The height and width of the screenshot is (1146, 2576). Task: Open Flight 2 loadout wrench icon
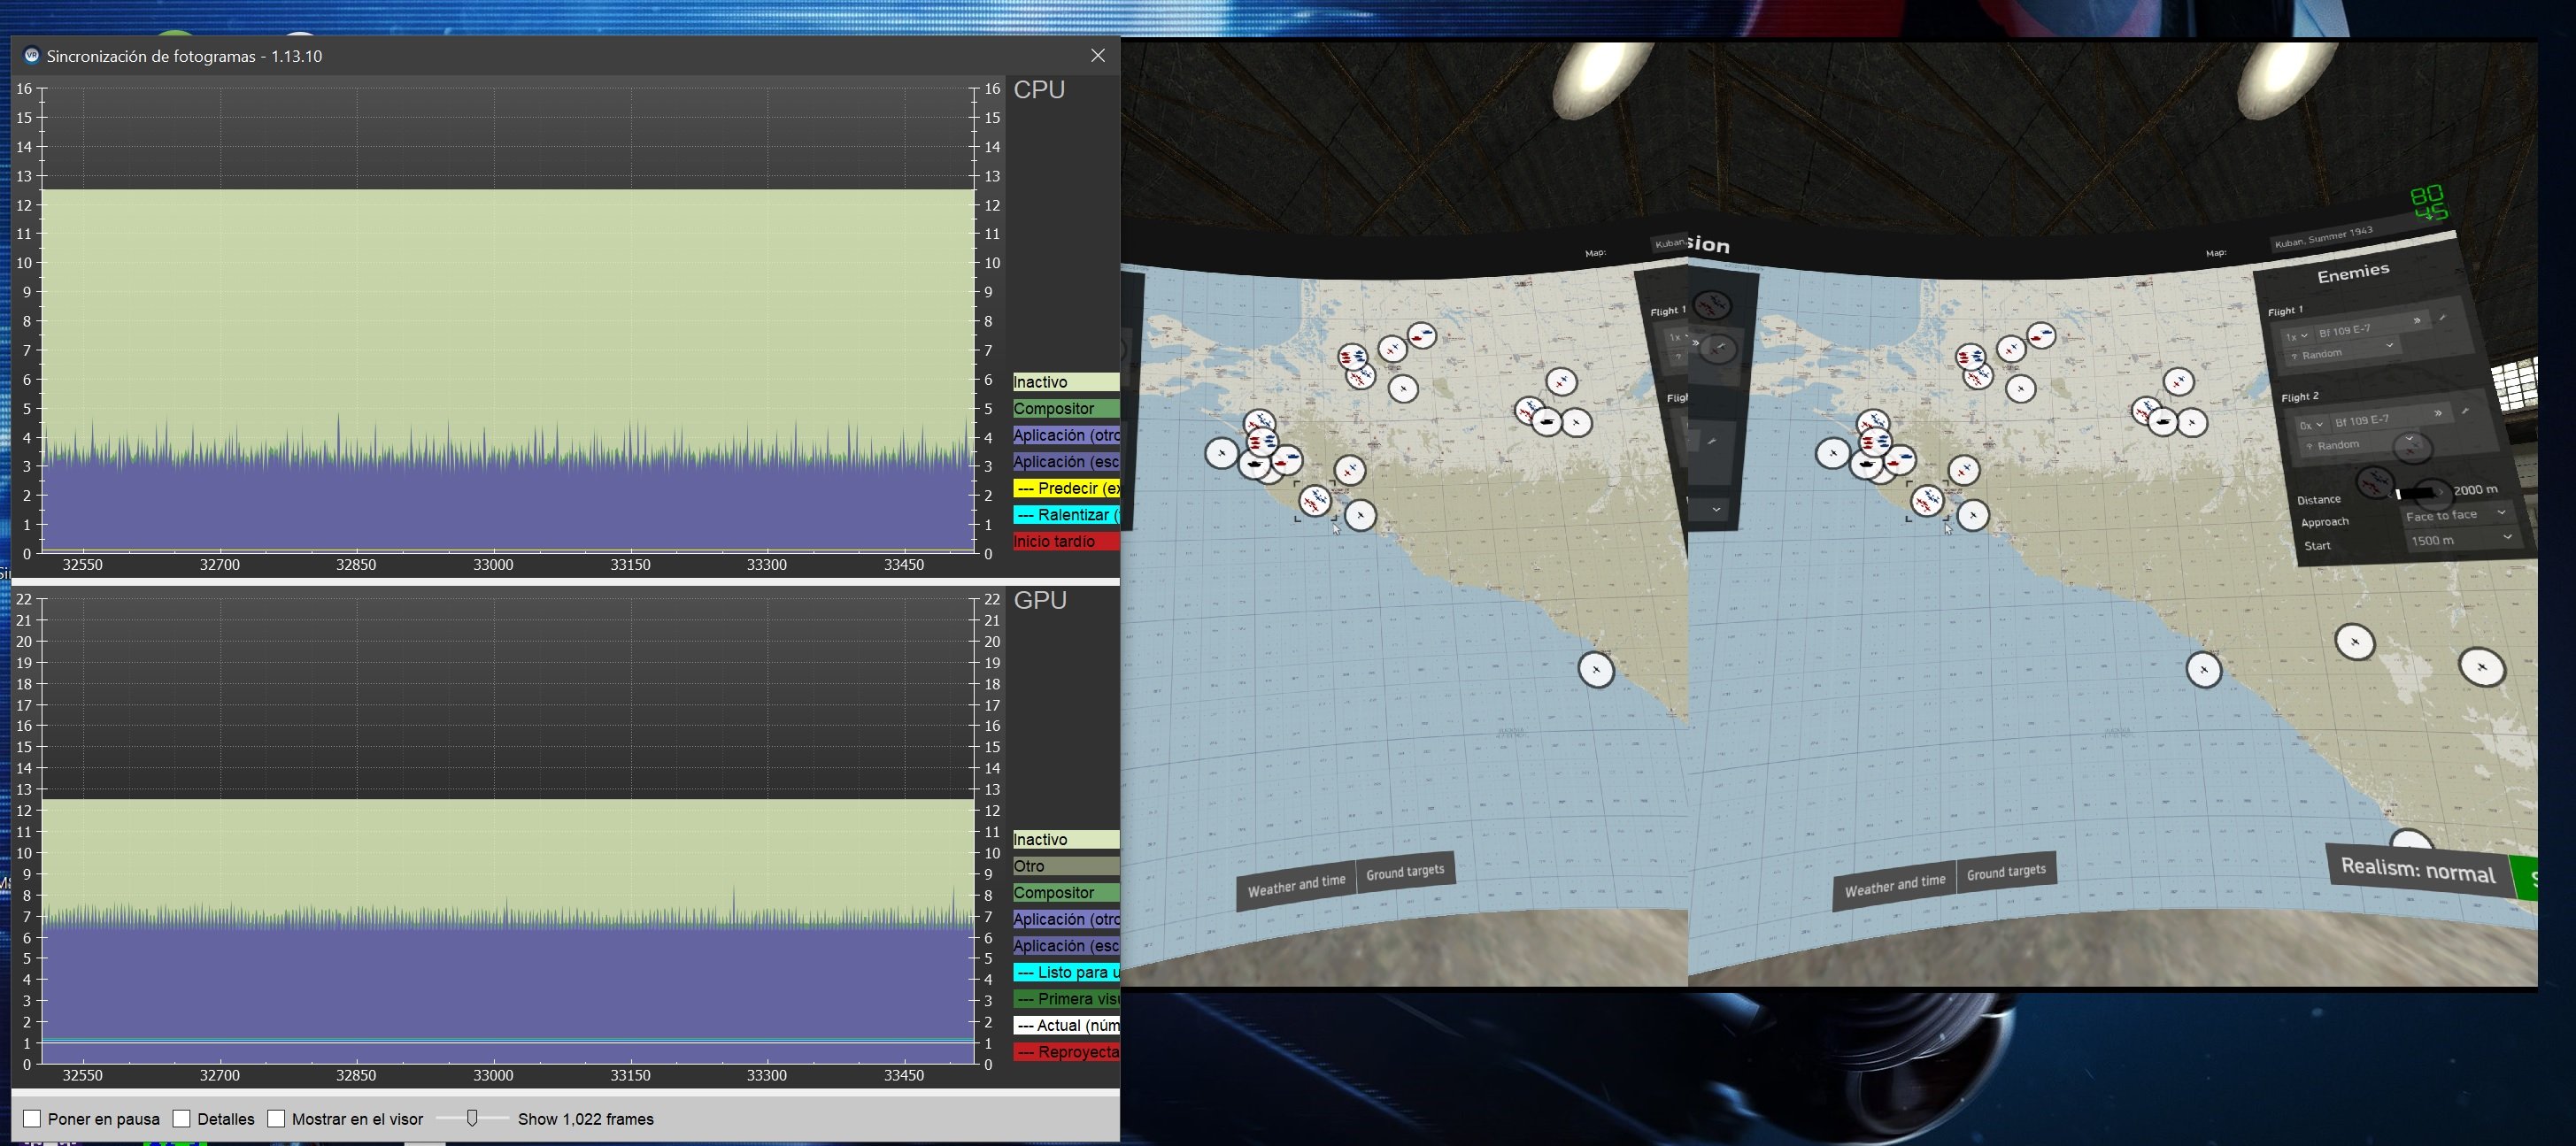[x=2466, y=410]
